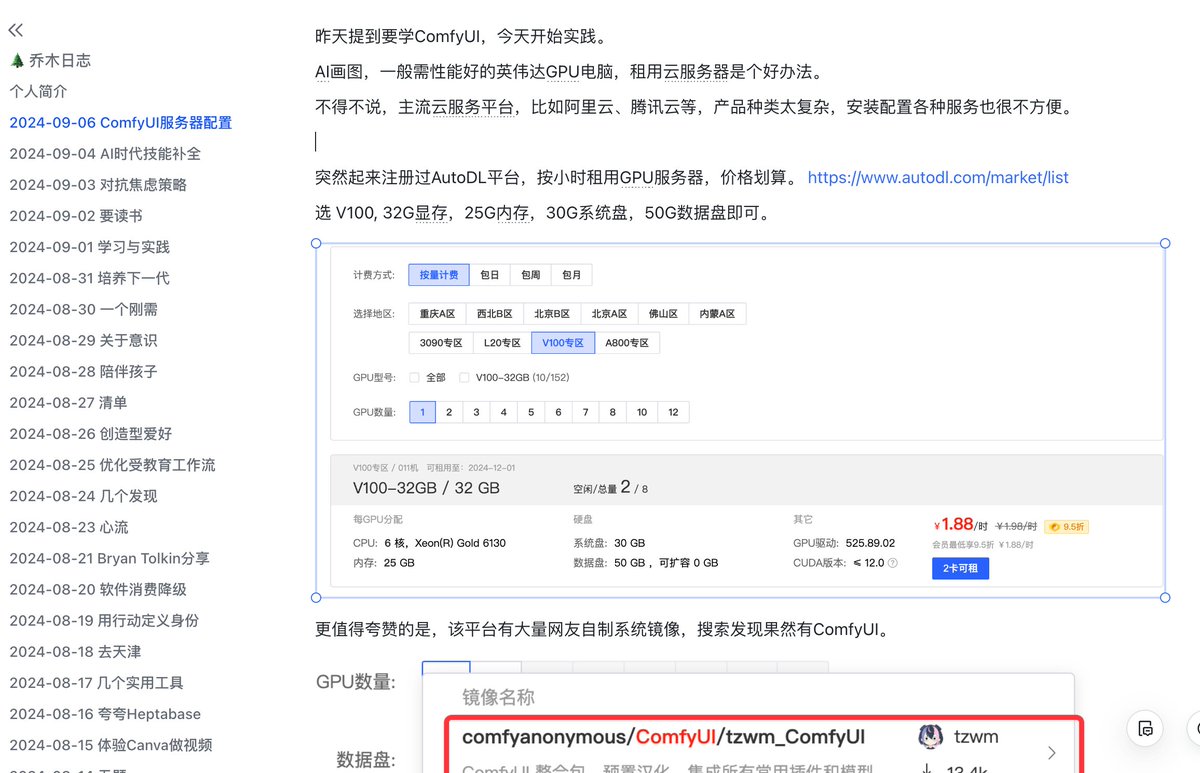Viewport: 1200px width, 773px height.
Task: Select 包日 billing tab in embedded screenshot
Action: (x=489, y=274)
